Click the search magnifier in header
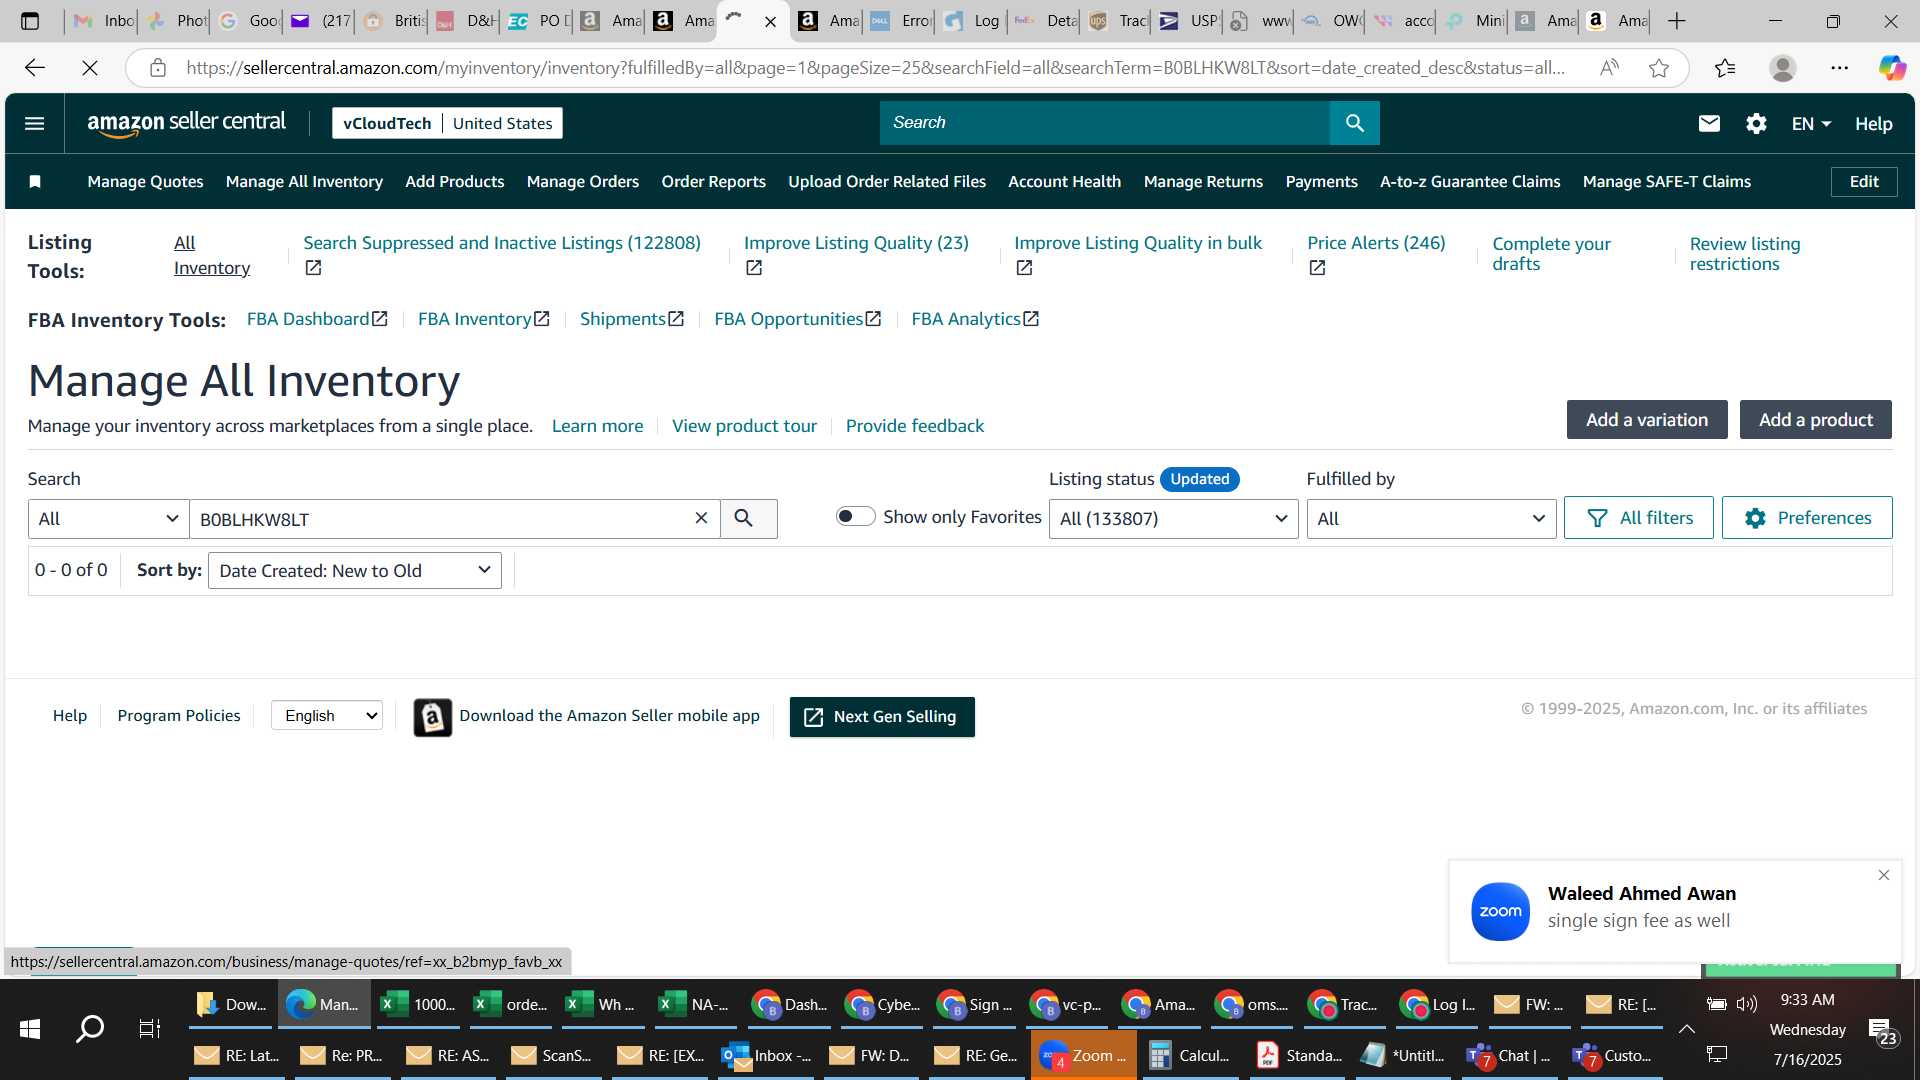This screenshot has width=1920, height=1080. [1355, 123]
